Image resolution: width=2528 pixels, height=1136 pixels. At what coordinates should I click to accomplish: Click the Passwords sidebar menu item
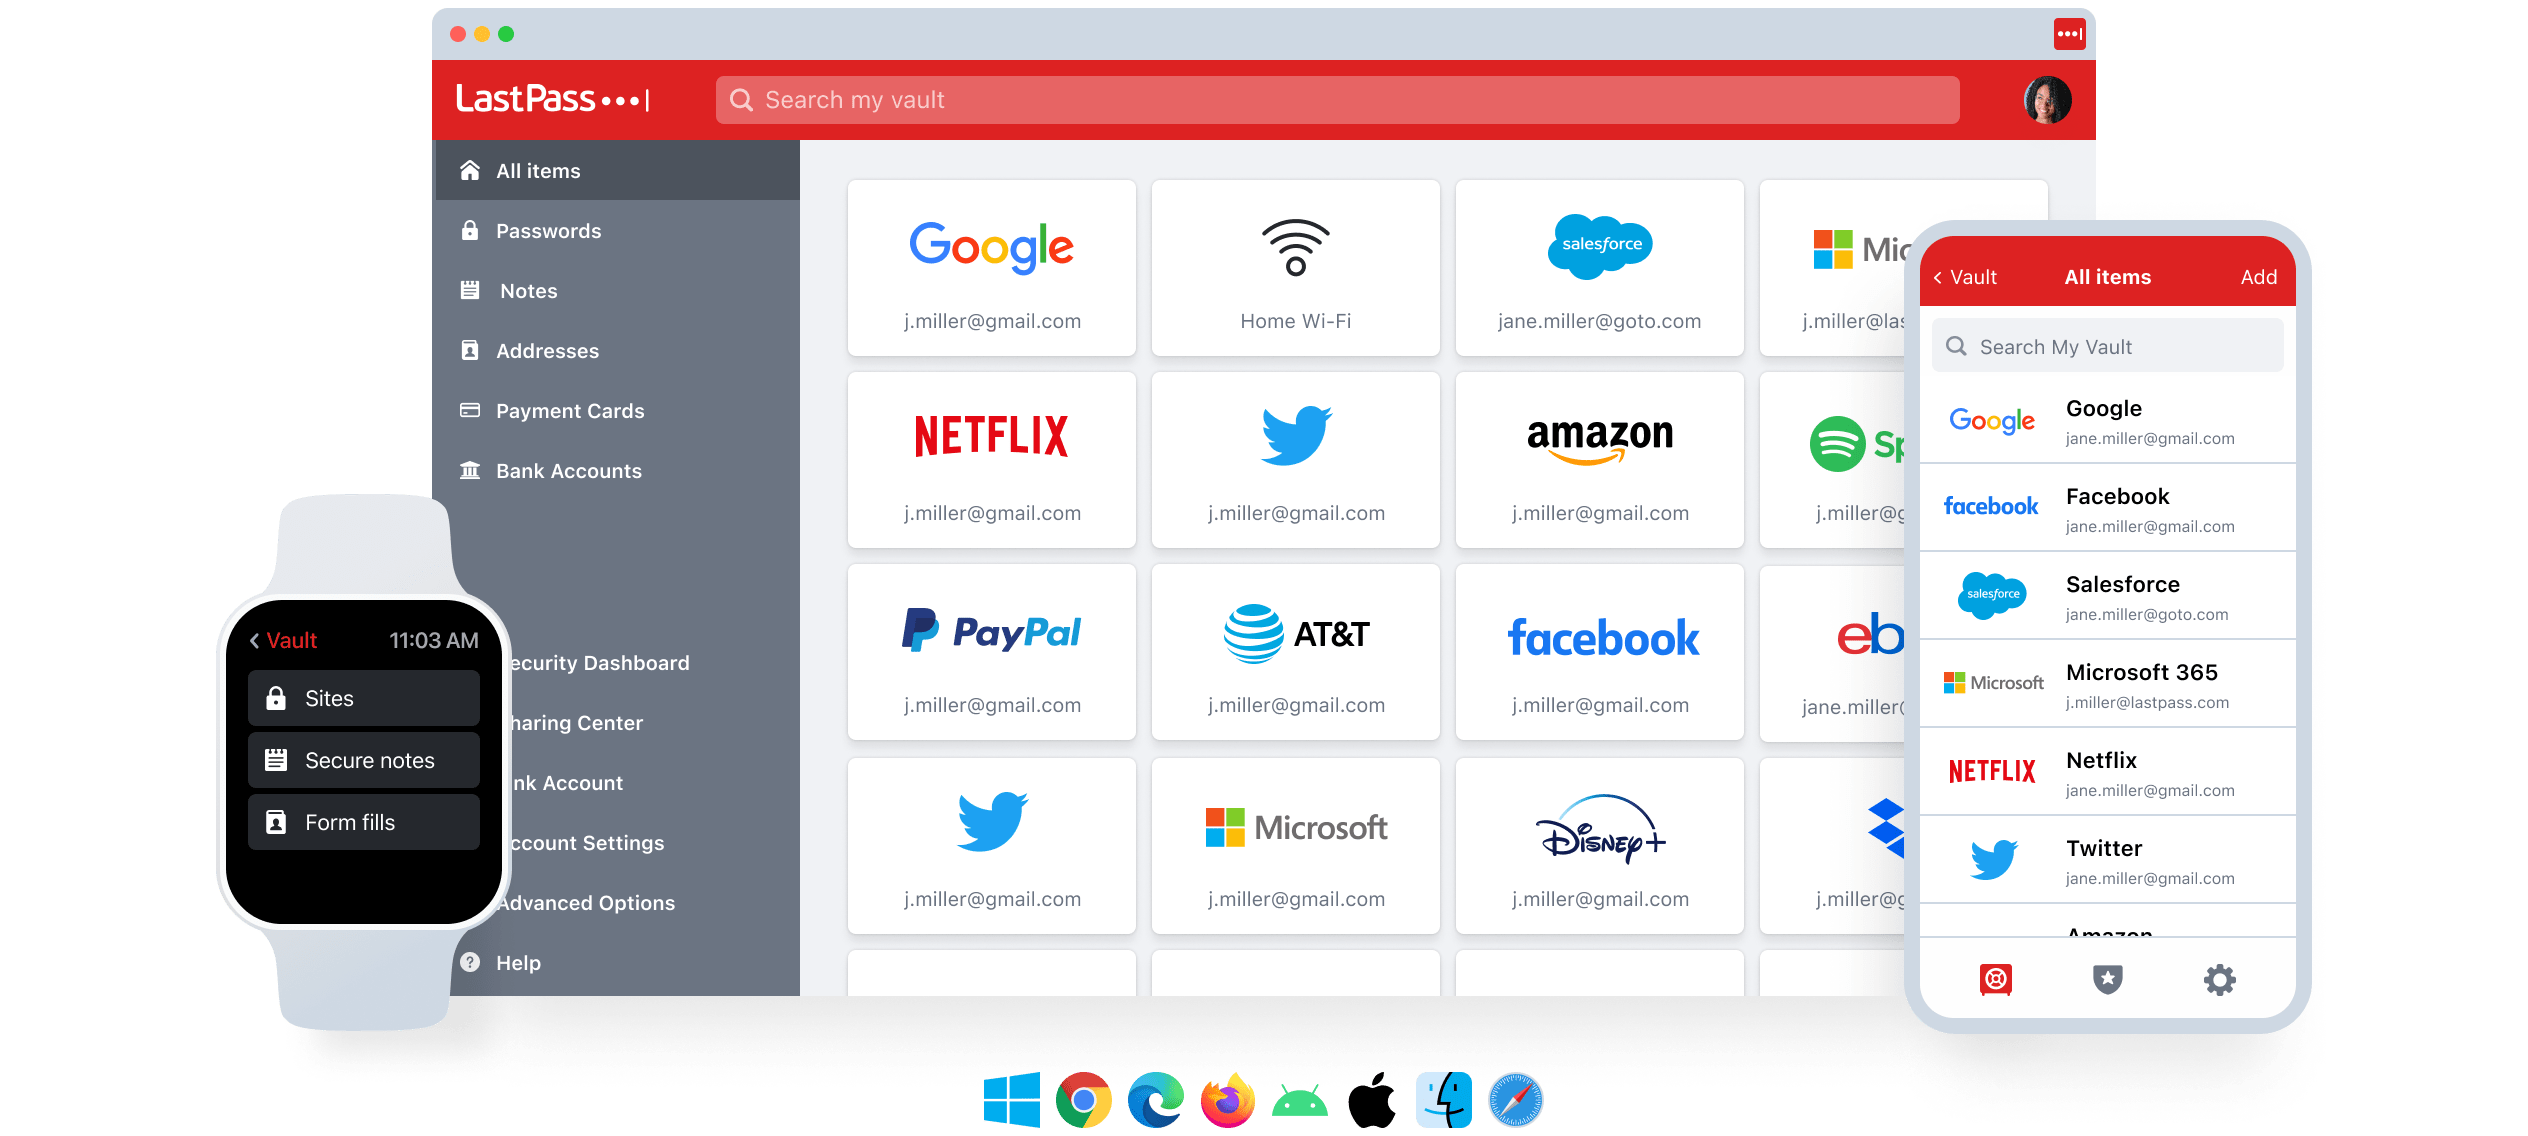(548, 230)
